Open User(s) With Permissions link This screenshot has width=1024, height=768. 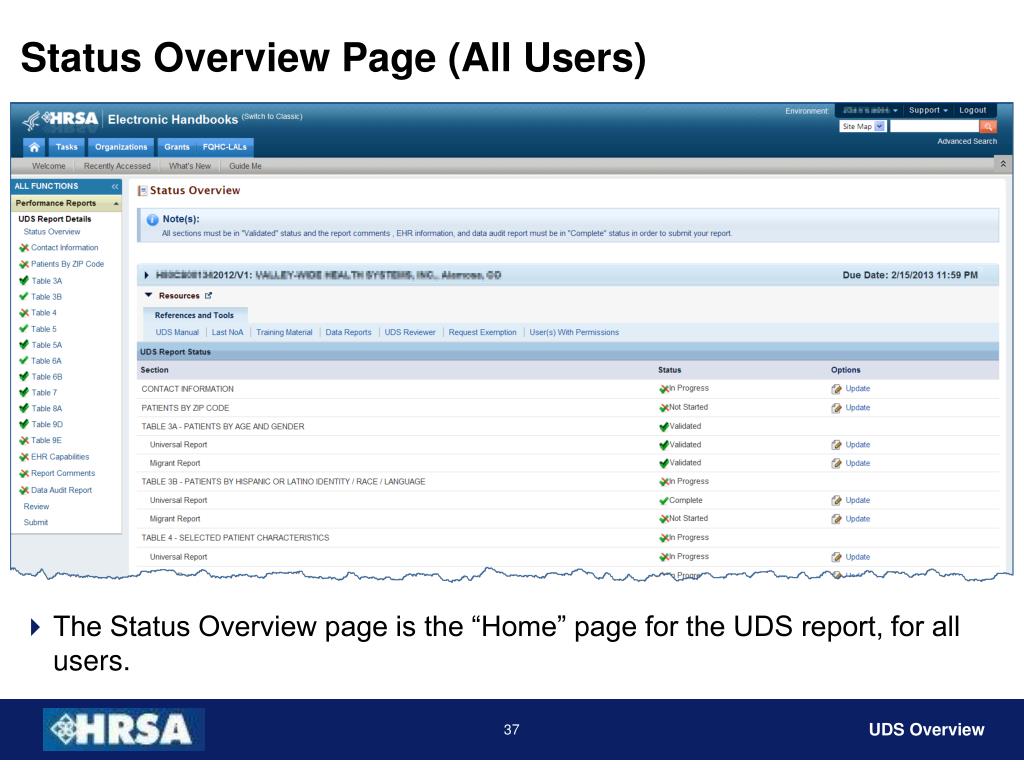click(574, 332)
